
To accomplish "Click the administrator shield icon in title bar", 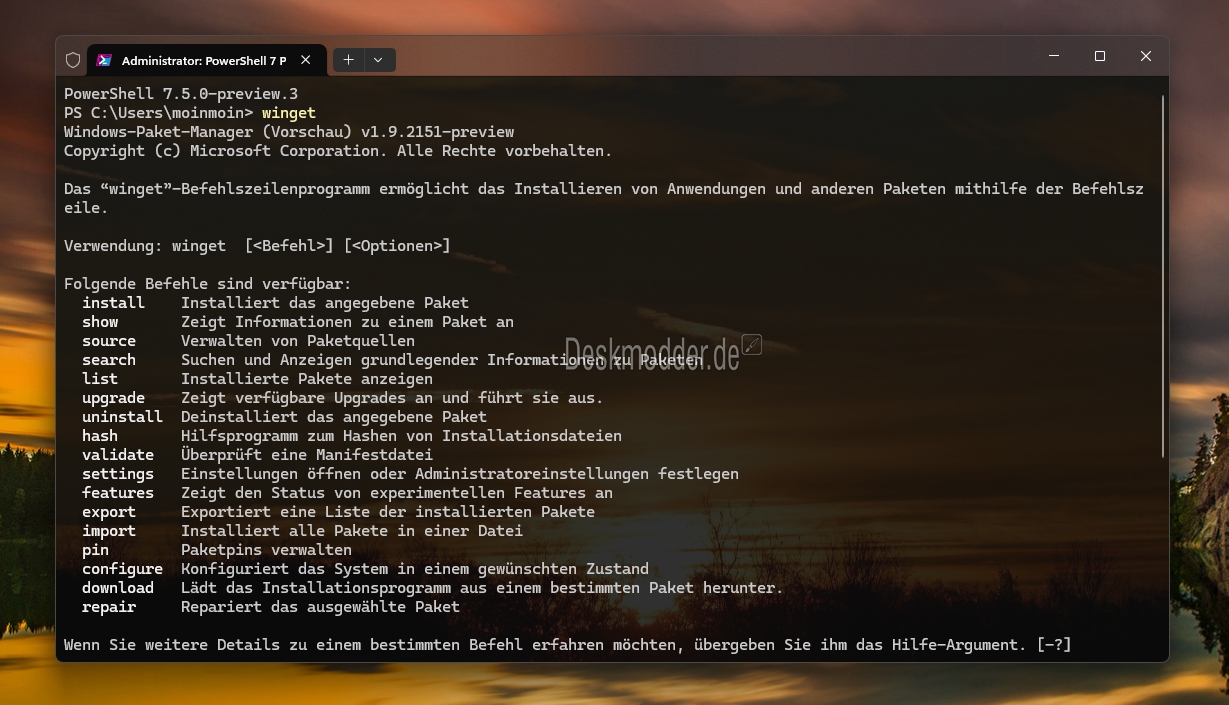I will coord(73,60).
